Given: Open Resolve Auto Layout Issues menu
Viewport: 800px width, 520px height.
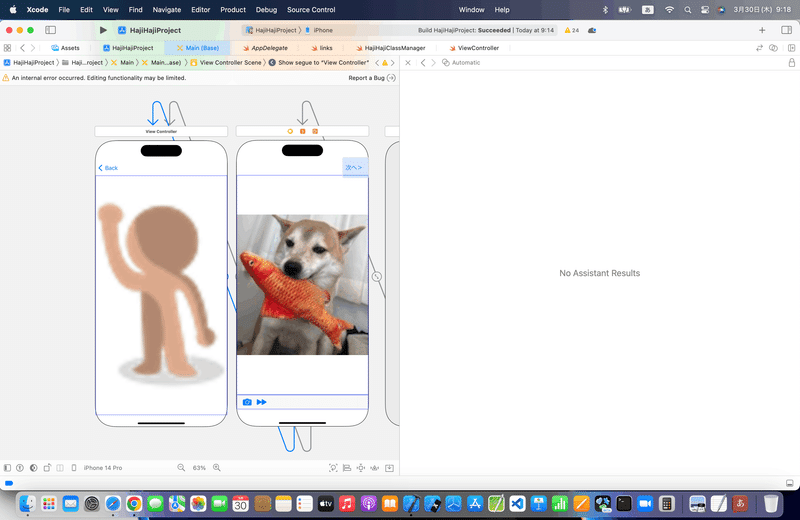Looking at the screenshot, I should (x=374, y=467).
